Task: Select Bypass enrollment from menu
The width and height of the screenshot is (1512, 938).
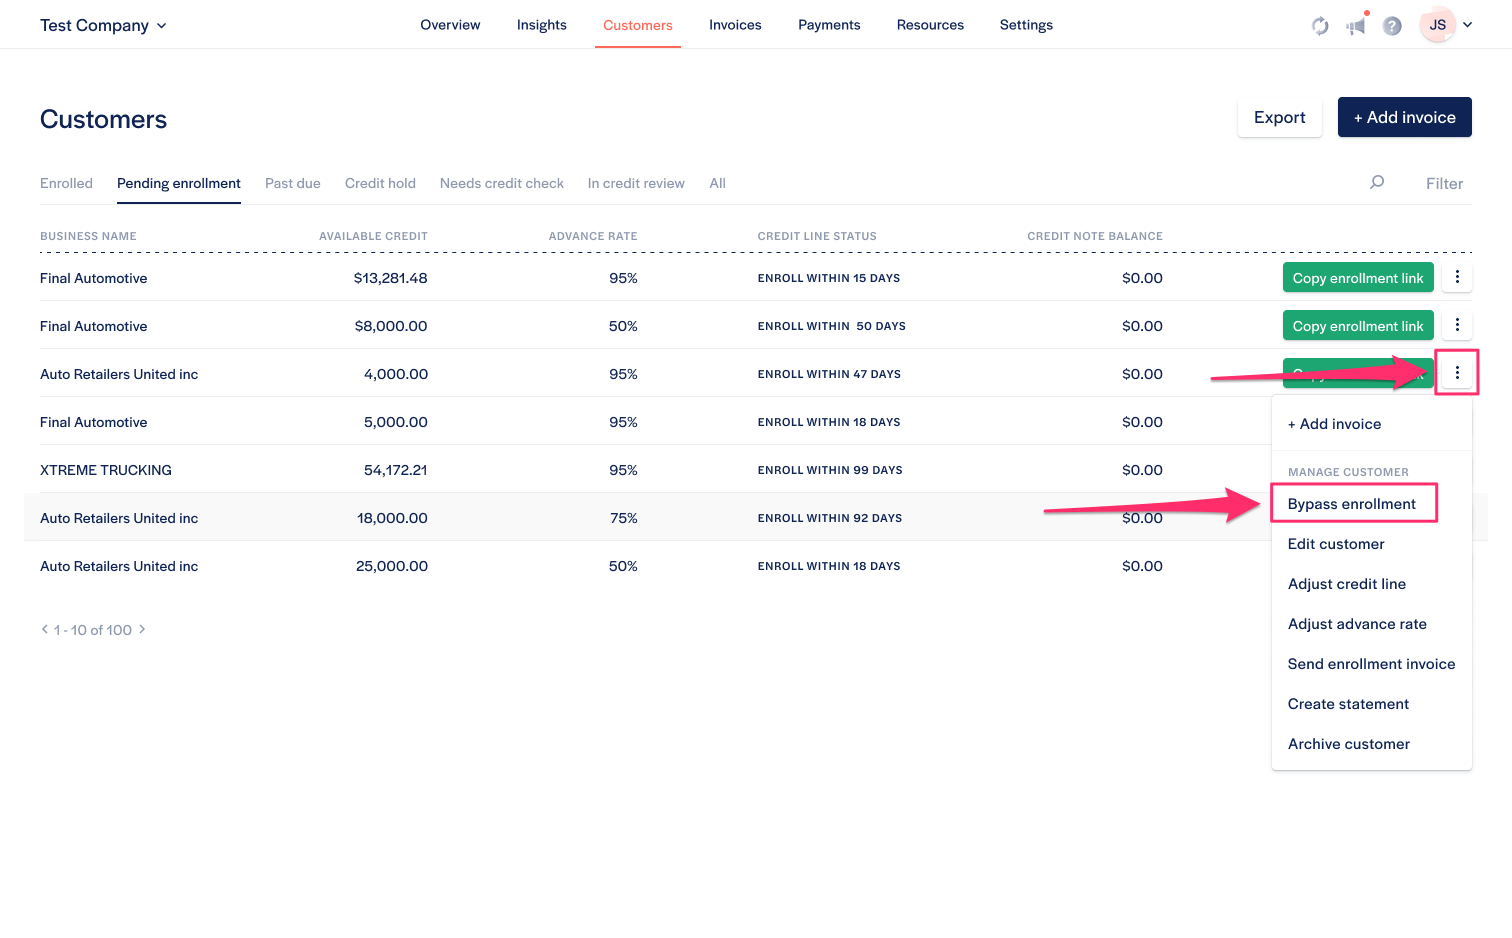Action: coord(1351,504)
